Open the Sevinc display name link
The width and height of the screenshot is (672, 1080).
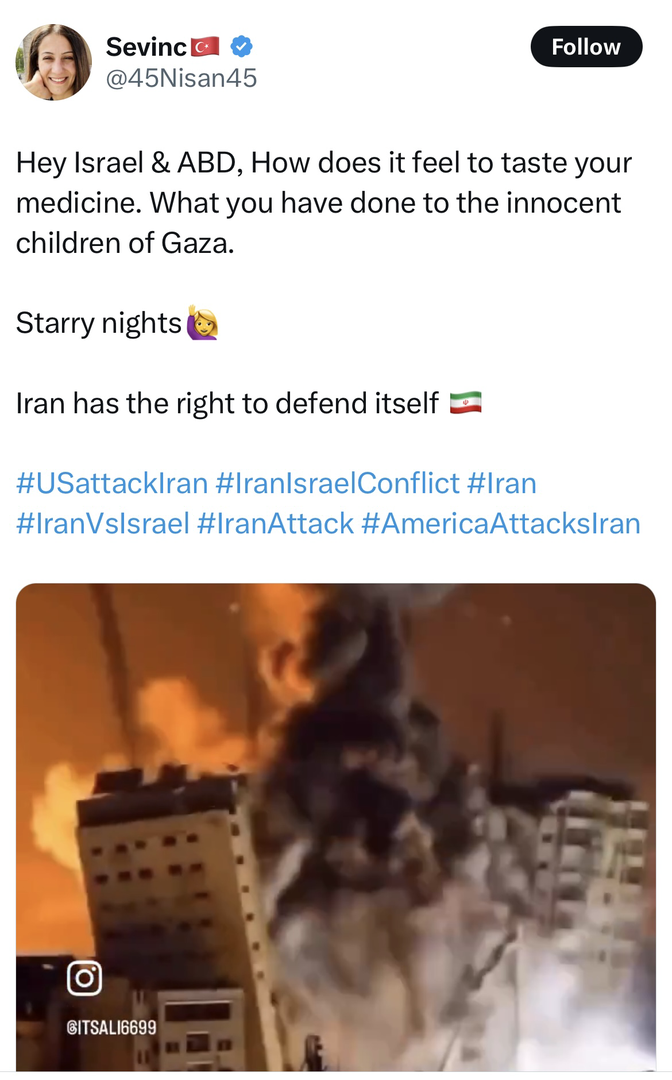(146, 46)
